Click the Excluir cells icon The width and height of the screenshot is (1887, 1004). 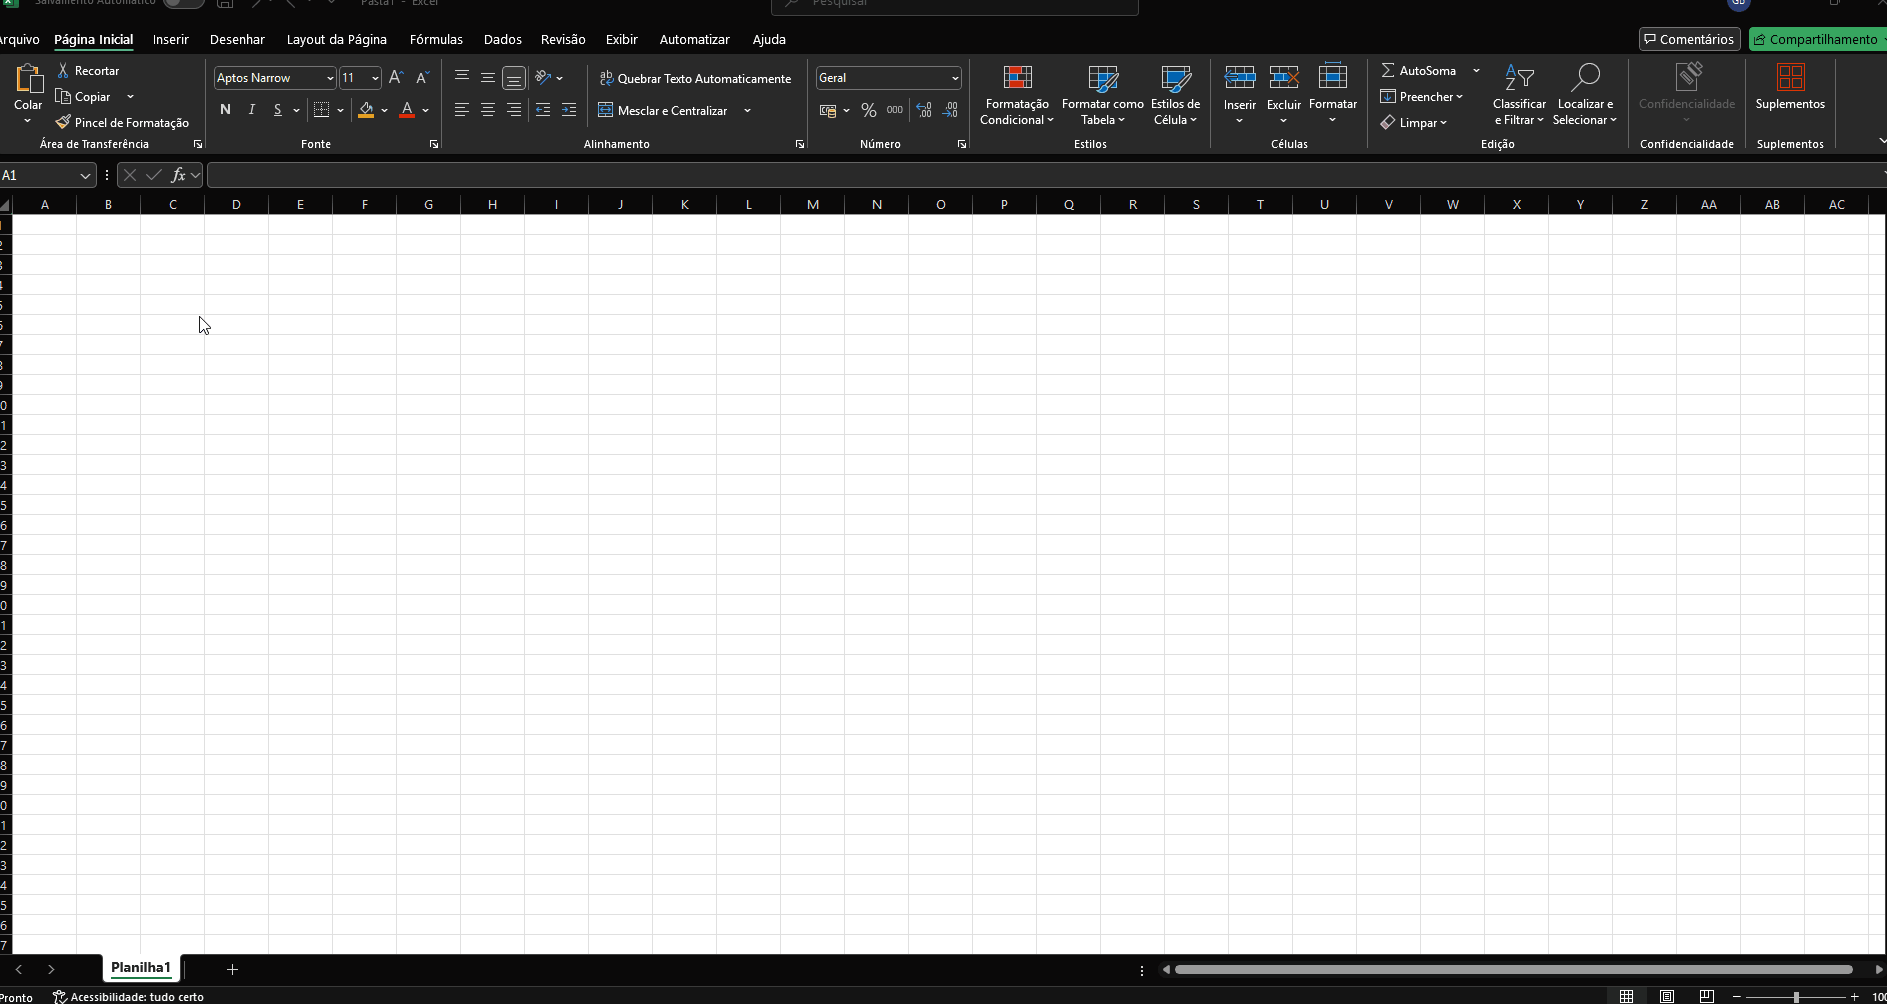click(x=1283, y=79)
